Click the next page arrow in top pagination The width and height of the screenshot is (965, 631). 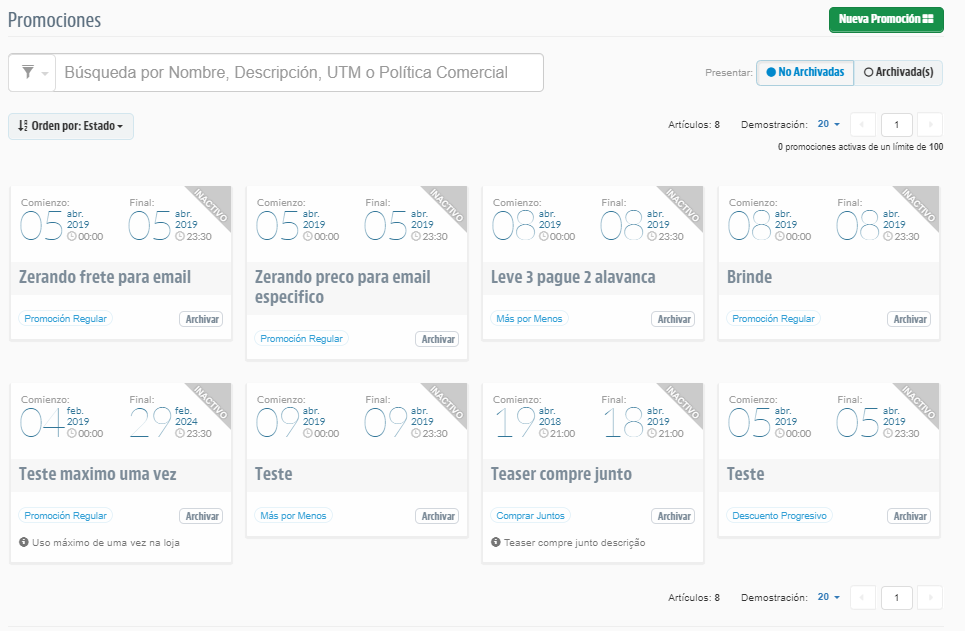(929, 124)
